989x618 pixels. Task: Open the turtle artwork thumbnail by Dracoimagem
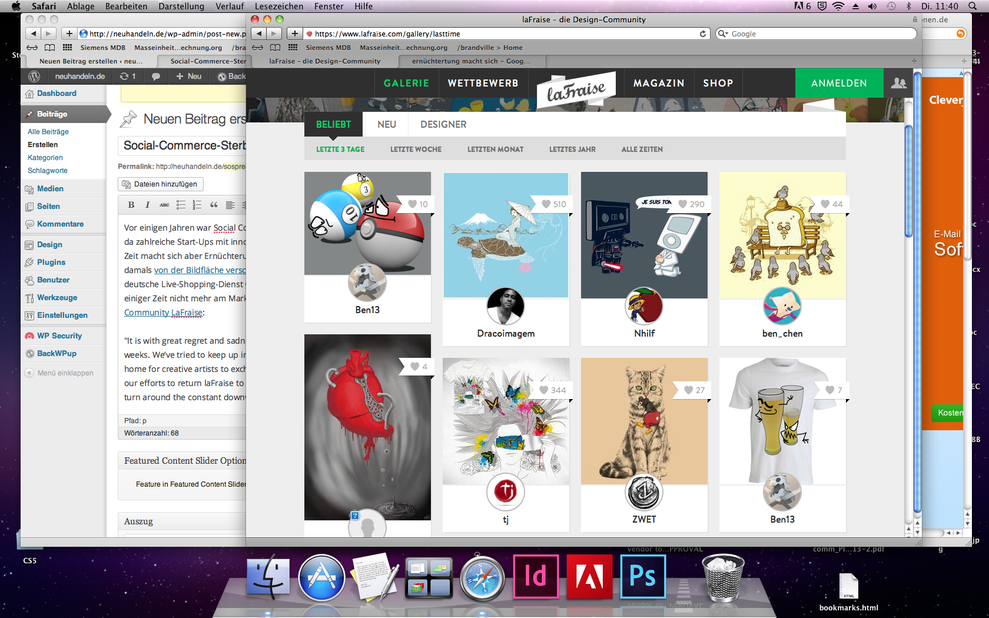506,235
